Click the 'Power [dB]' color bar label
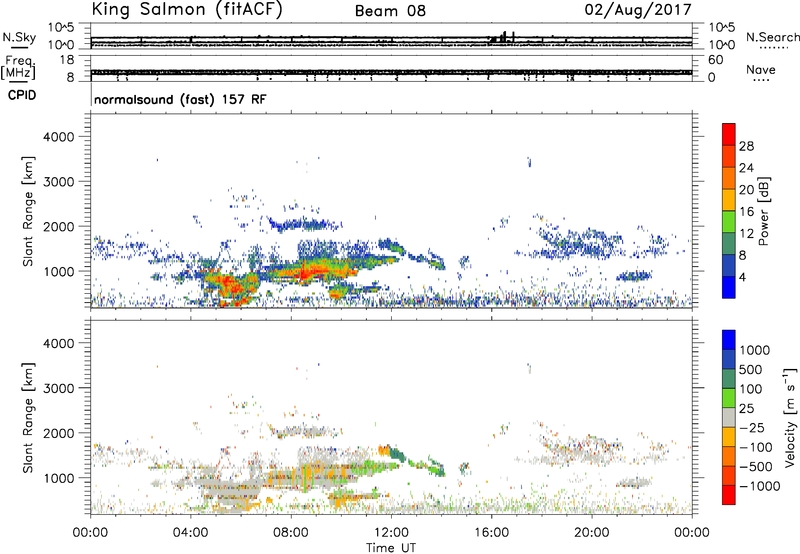The height and width of the screenshot is (554, 800). [x=763, y=211]
